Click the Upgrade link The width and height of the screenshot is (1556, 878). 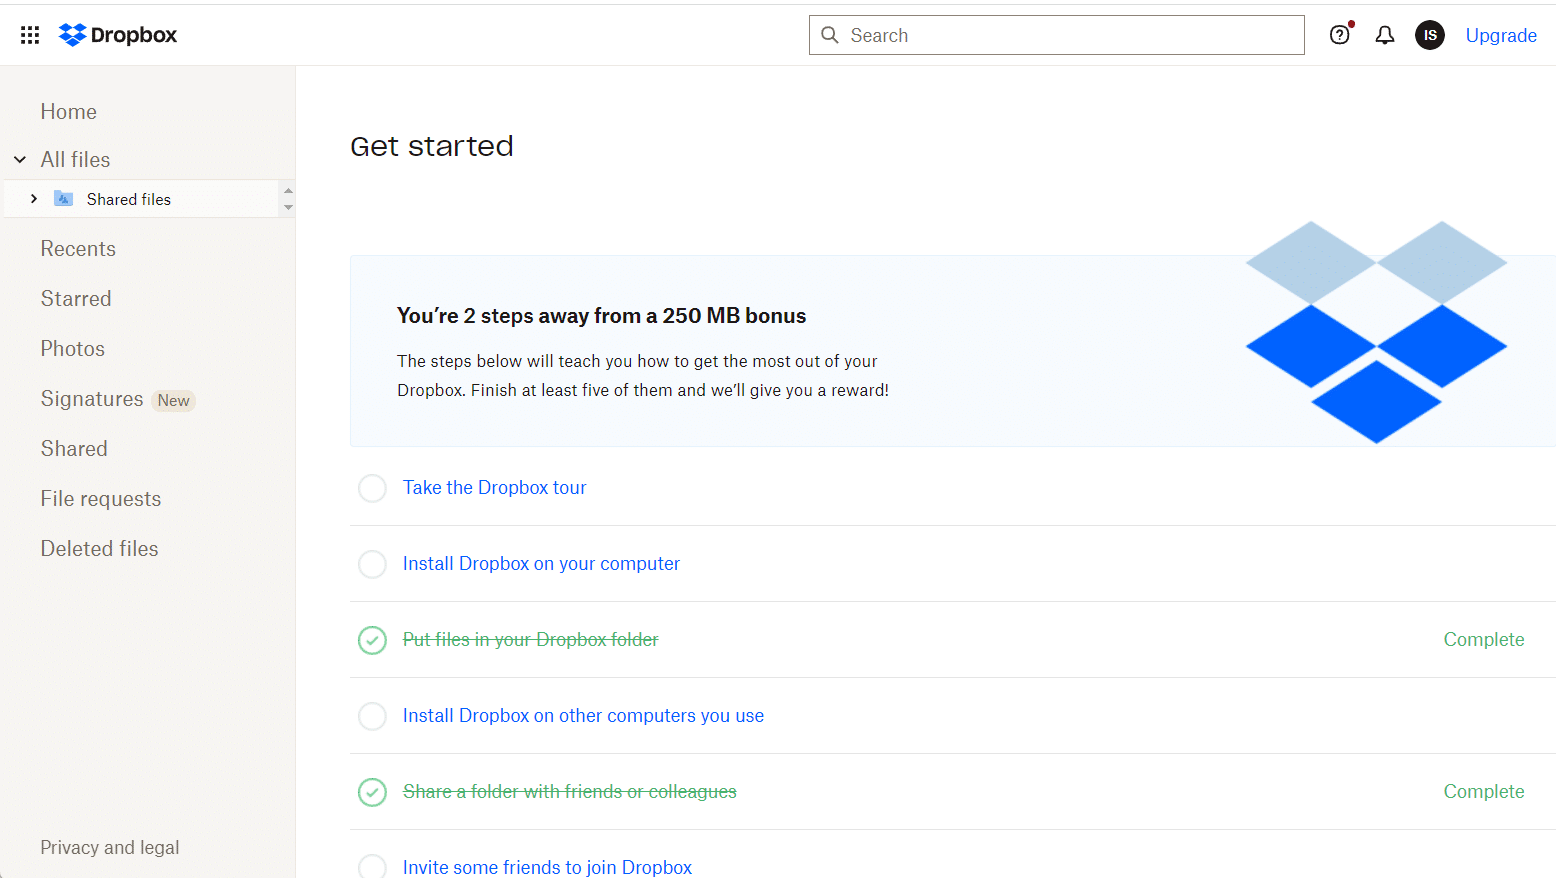(x=1501, y=35)
